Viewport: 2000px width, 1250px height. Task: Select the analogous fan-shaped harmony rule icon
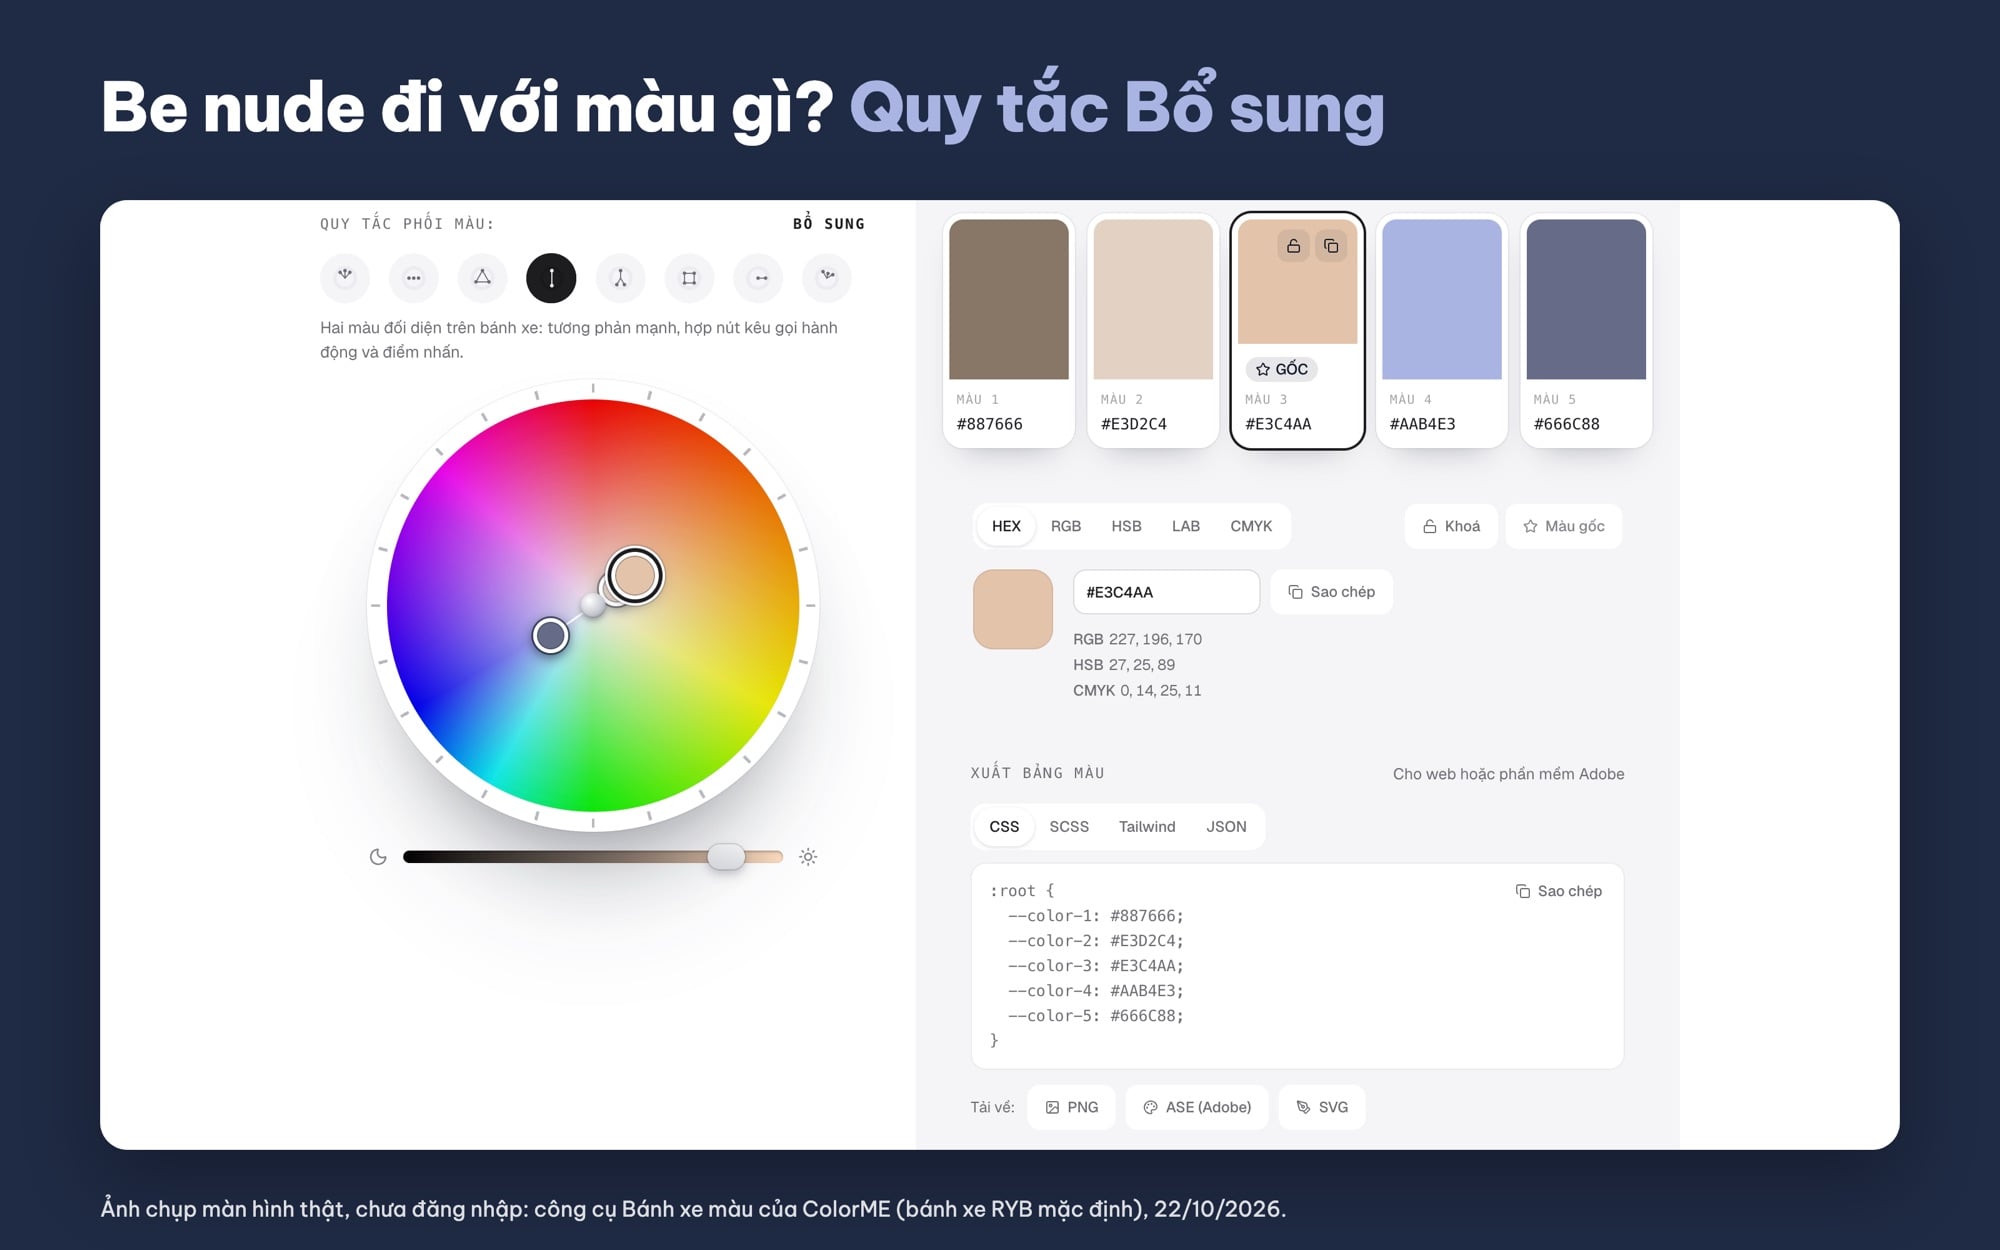pyautogui.click(x=345, y=277)
